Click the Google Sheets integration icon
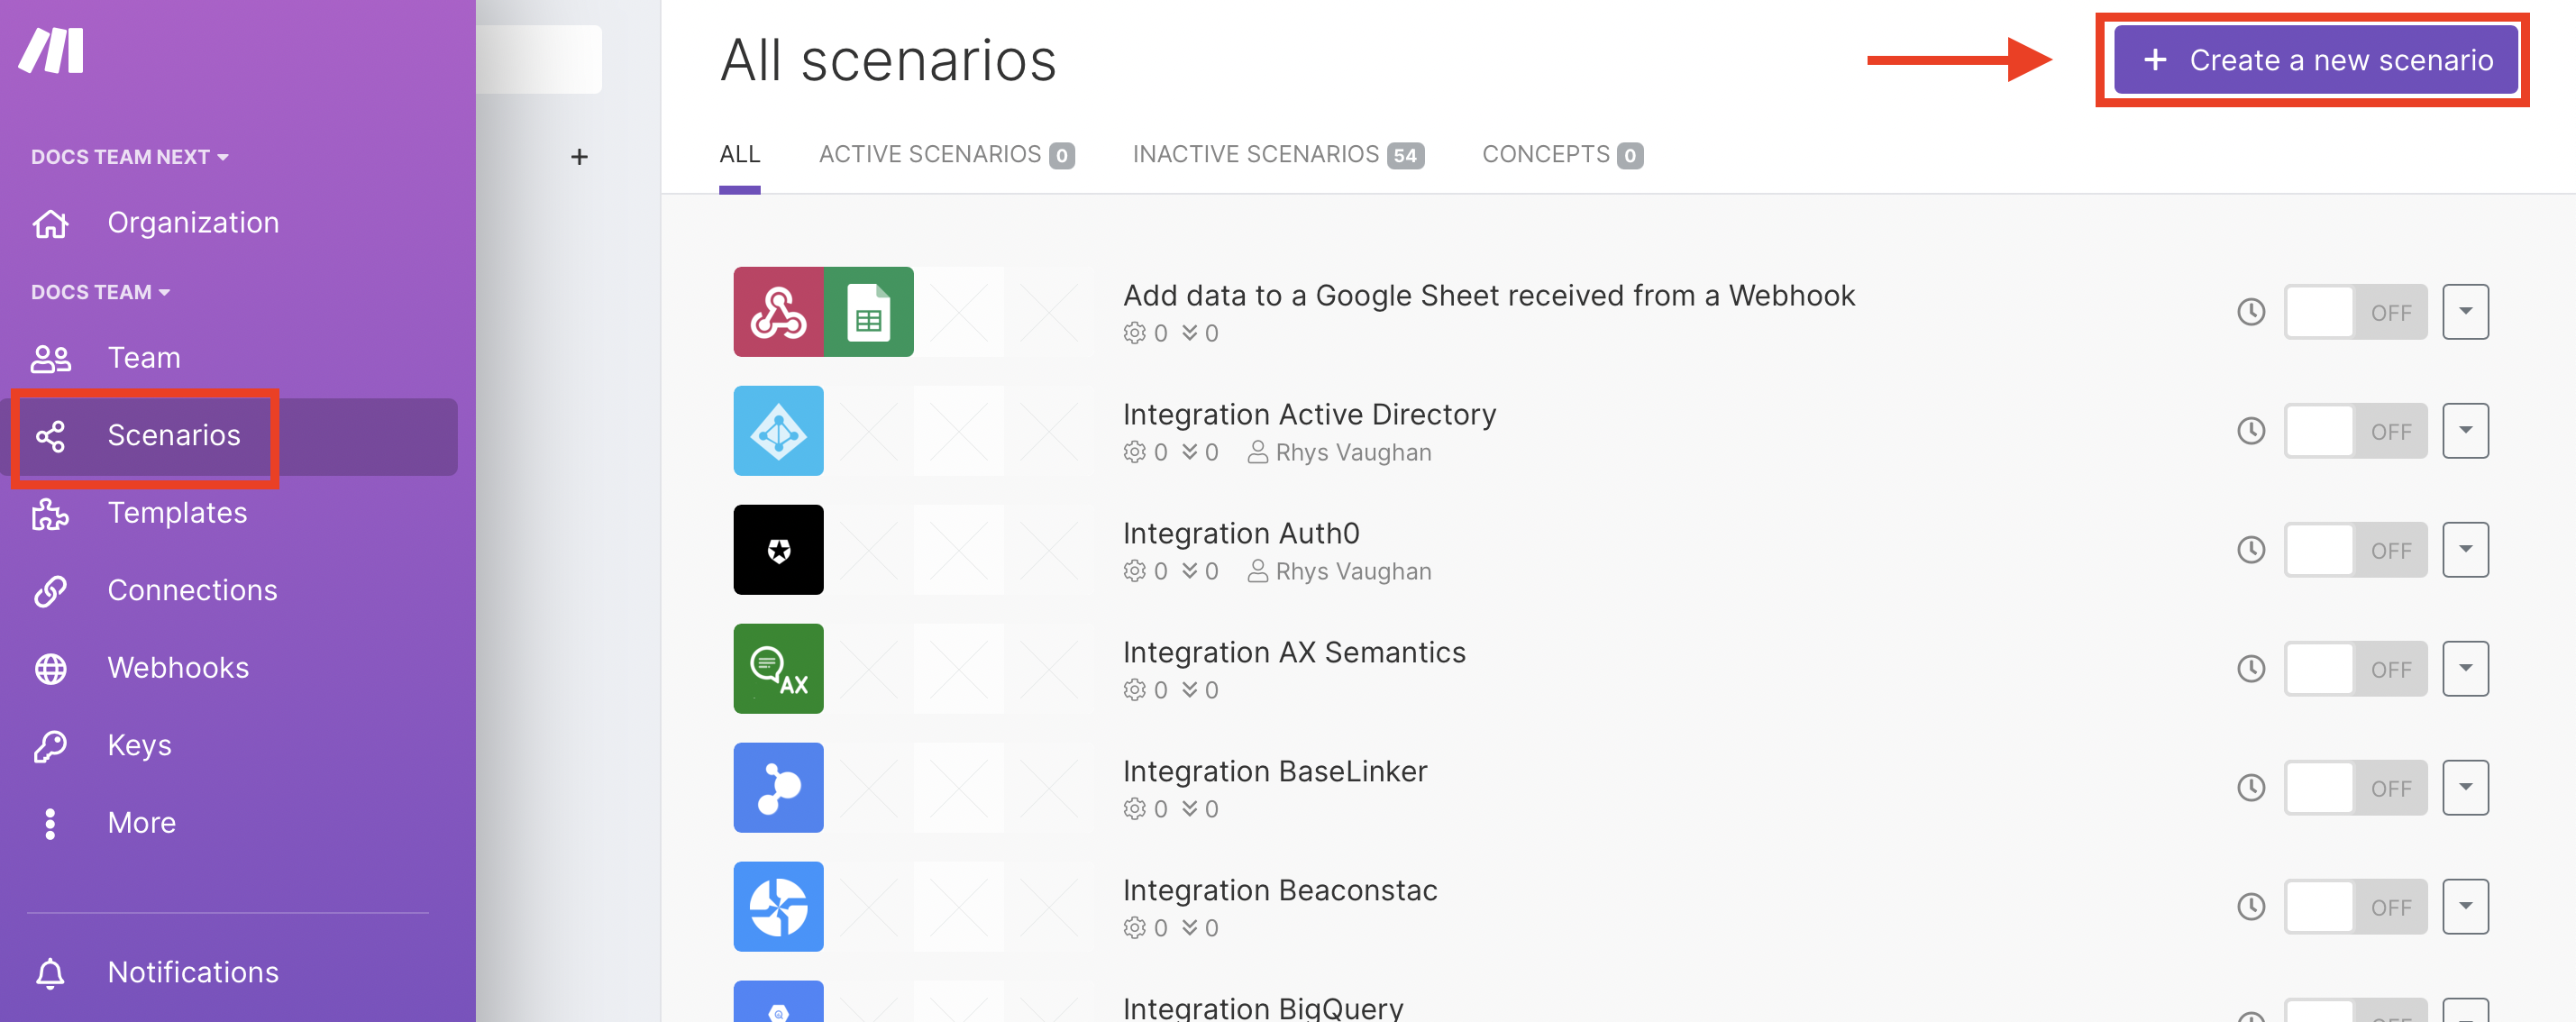The width and height of the screenshot is (2576, 1022). click(867, 311)
